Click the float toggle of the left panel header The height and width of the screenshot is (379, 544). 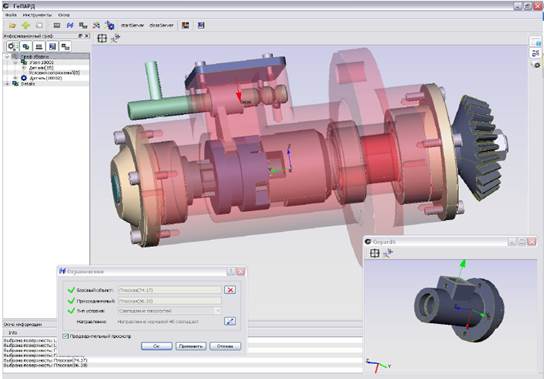(x=80, y=36)
